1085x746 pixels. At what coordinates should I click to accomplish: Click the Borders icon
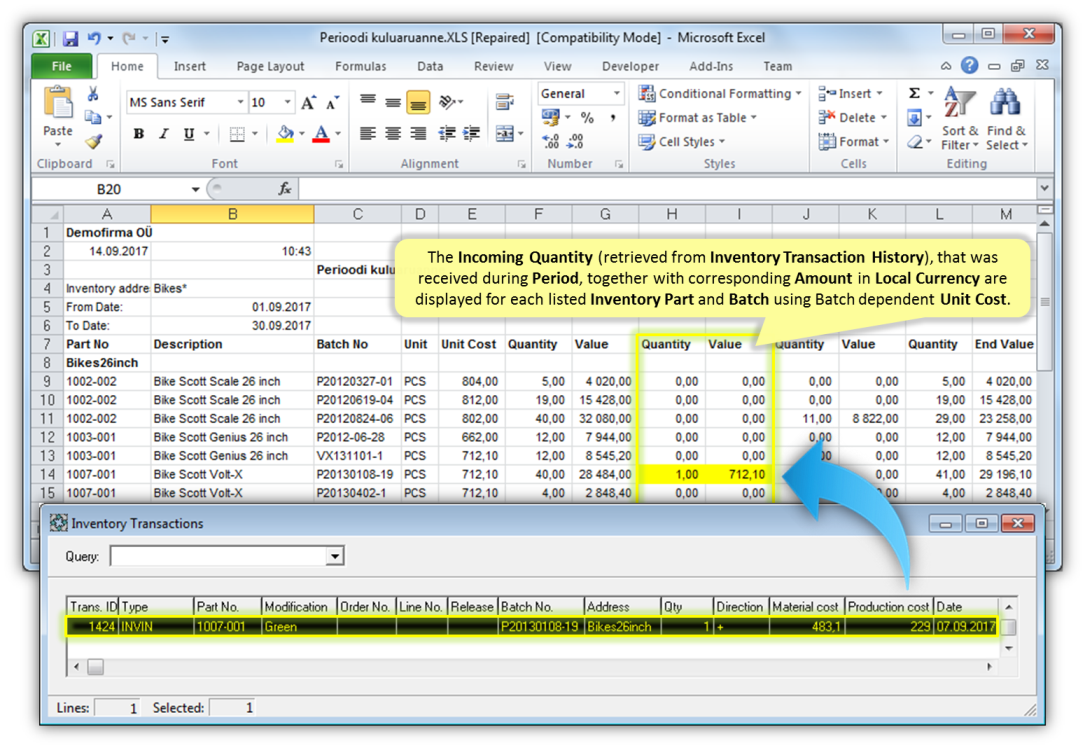click(237, 134)
